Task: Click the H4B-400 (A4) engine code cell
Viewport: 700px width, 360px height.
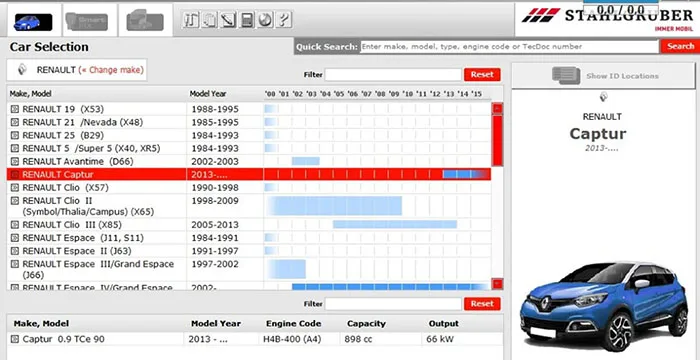Action: coord(291,339)
